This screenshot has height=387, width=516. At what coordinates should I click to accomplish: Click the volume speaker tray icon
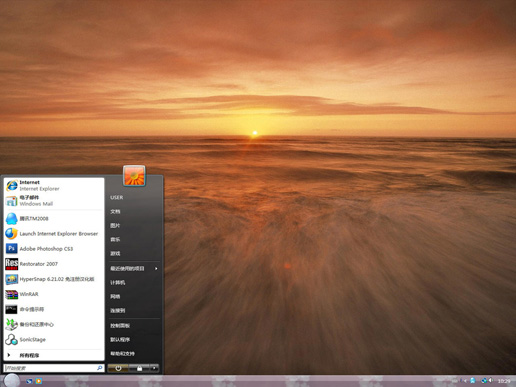[490, 380]
